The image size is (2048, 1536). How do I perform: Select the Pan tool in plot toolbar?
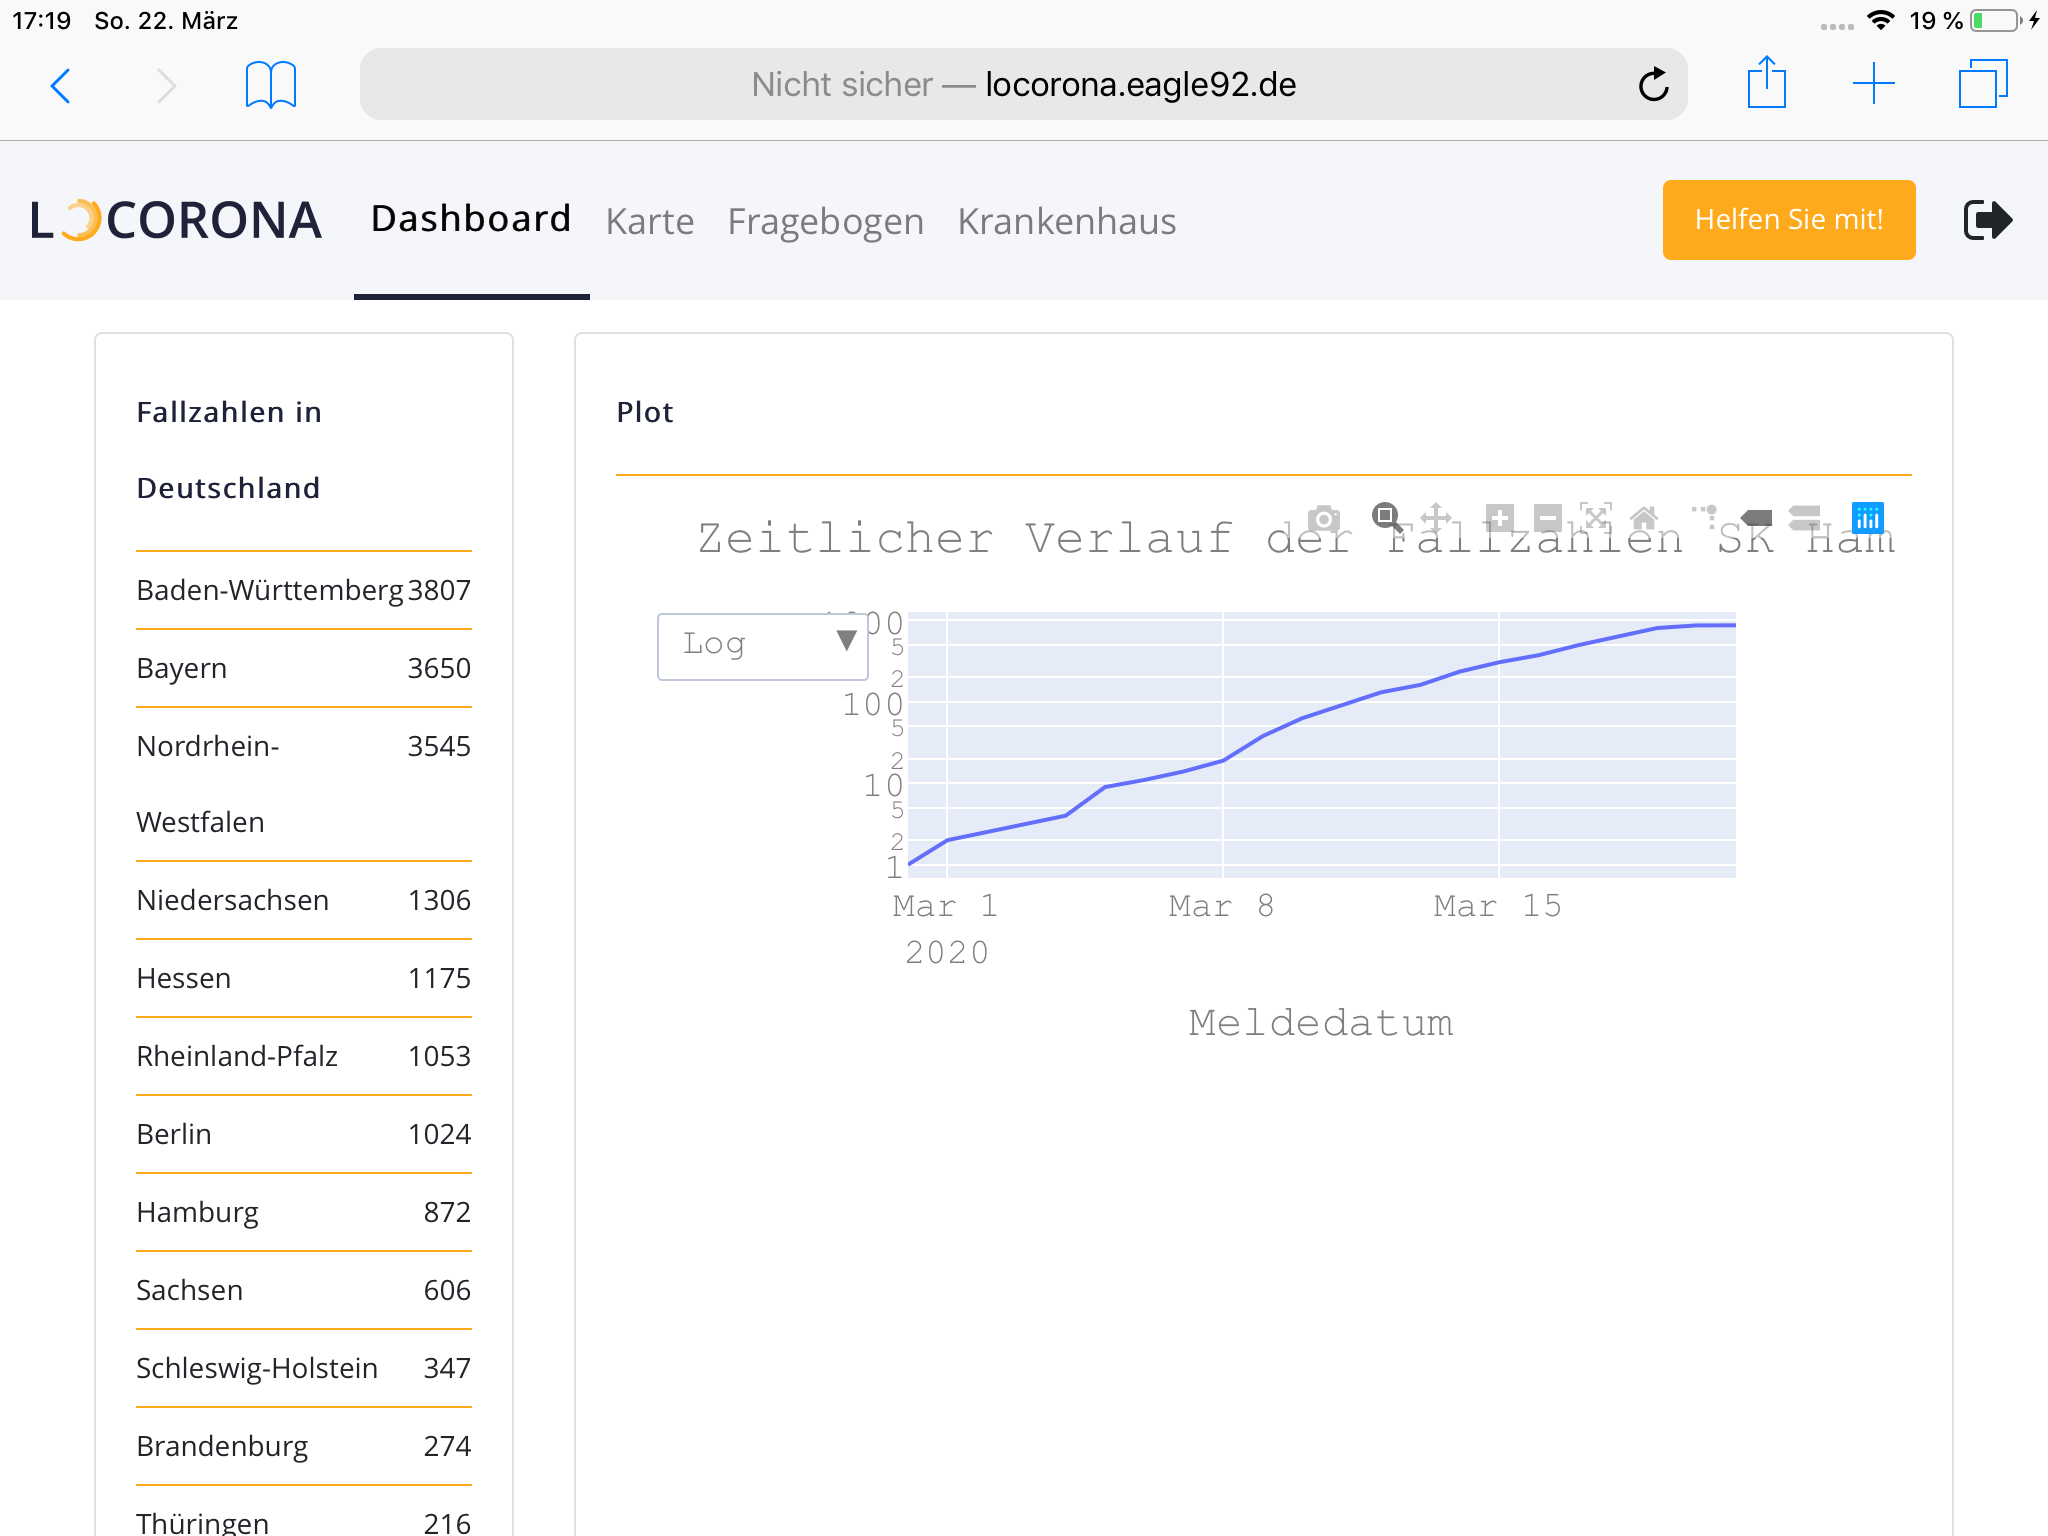pos(1436,517)
